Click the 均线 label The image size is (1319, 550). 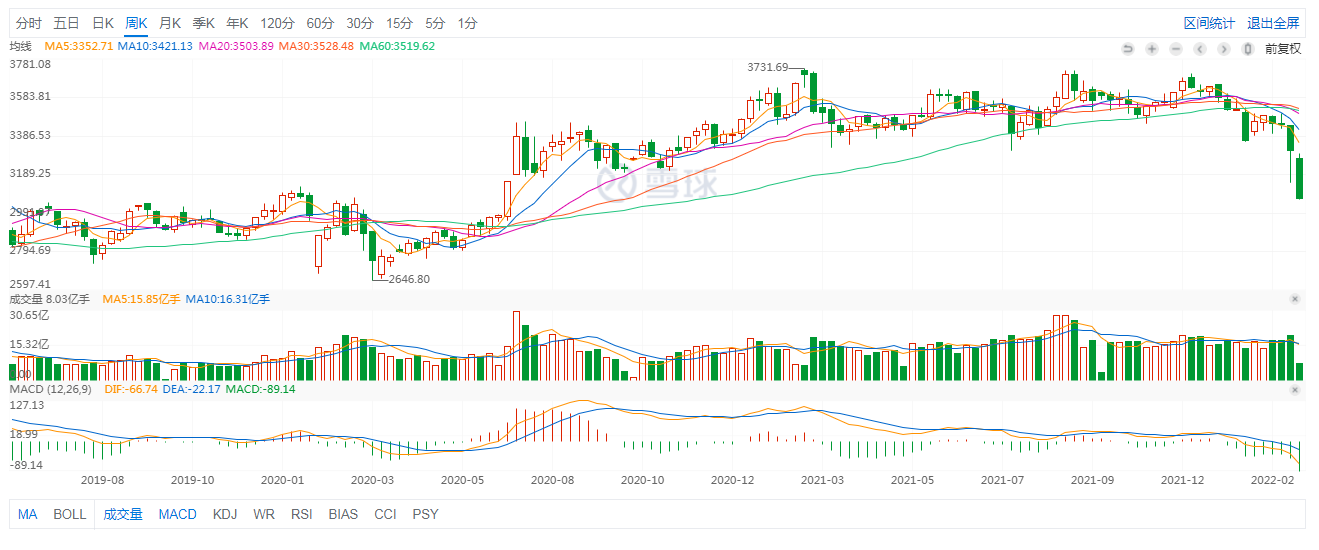21,46
